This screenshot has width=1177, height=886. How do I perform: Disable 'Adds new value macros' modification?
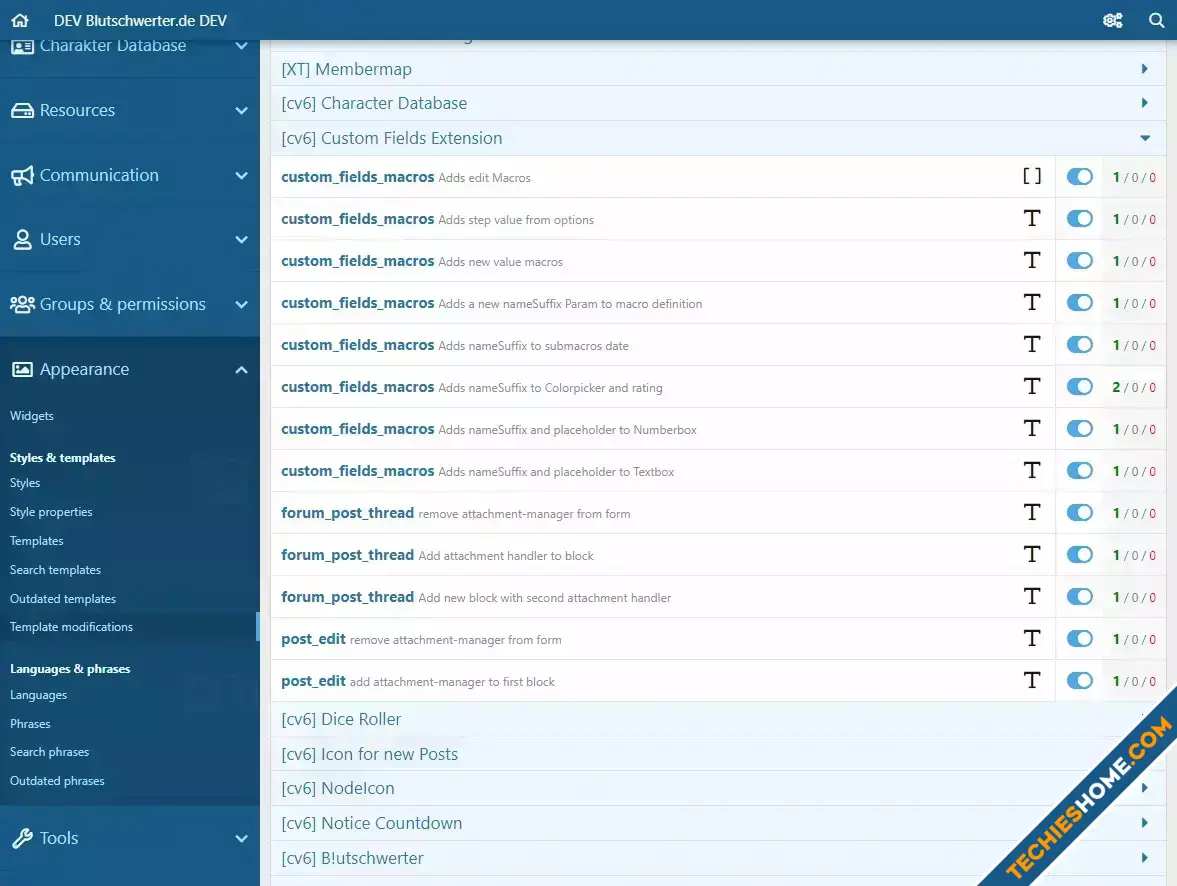[x=1079, y=261]
